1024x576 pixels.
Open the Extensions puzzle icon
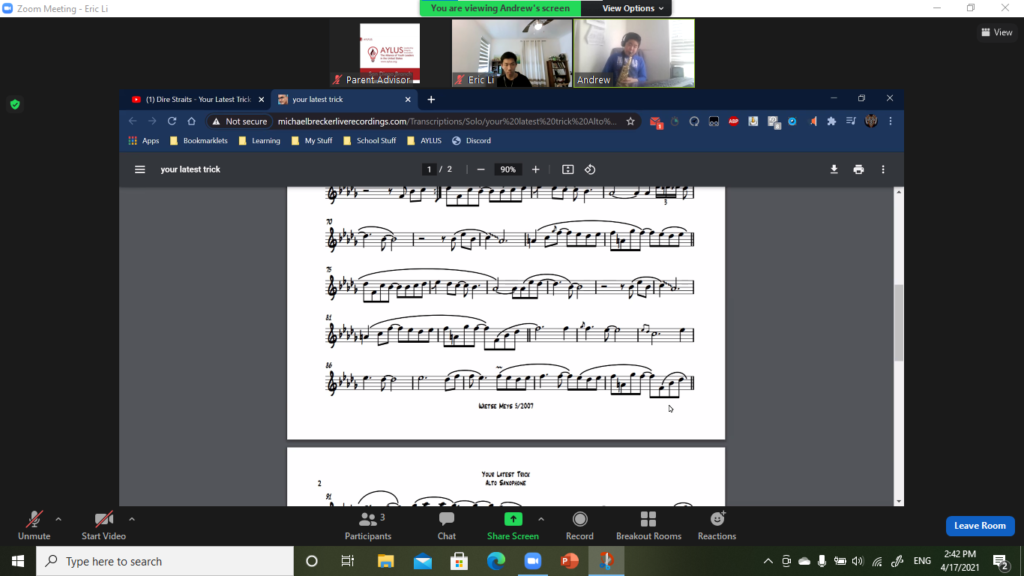pyautogui.click(x=831, y=121)
